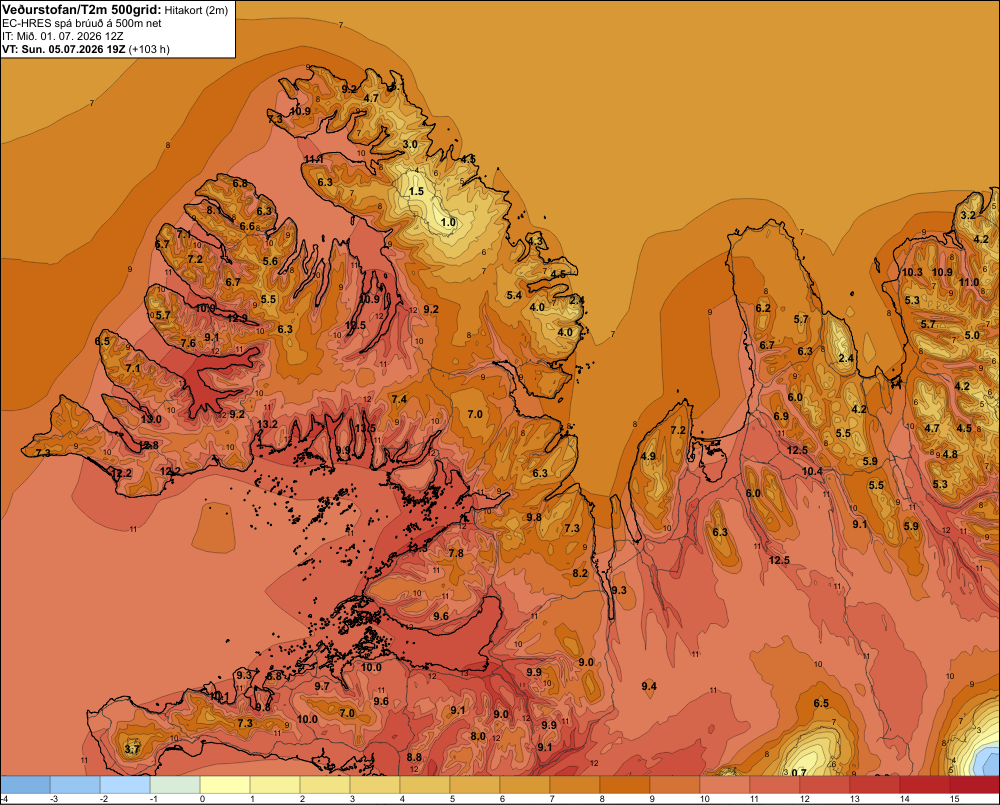Select the 3.7 temperature label on the peninsula tip
Image resolution: width=1000 pixels, height=805 pixels.
pos(131,748)
